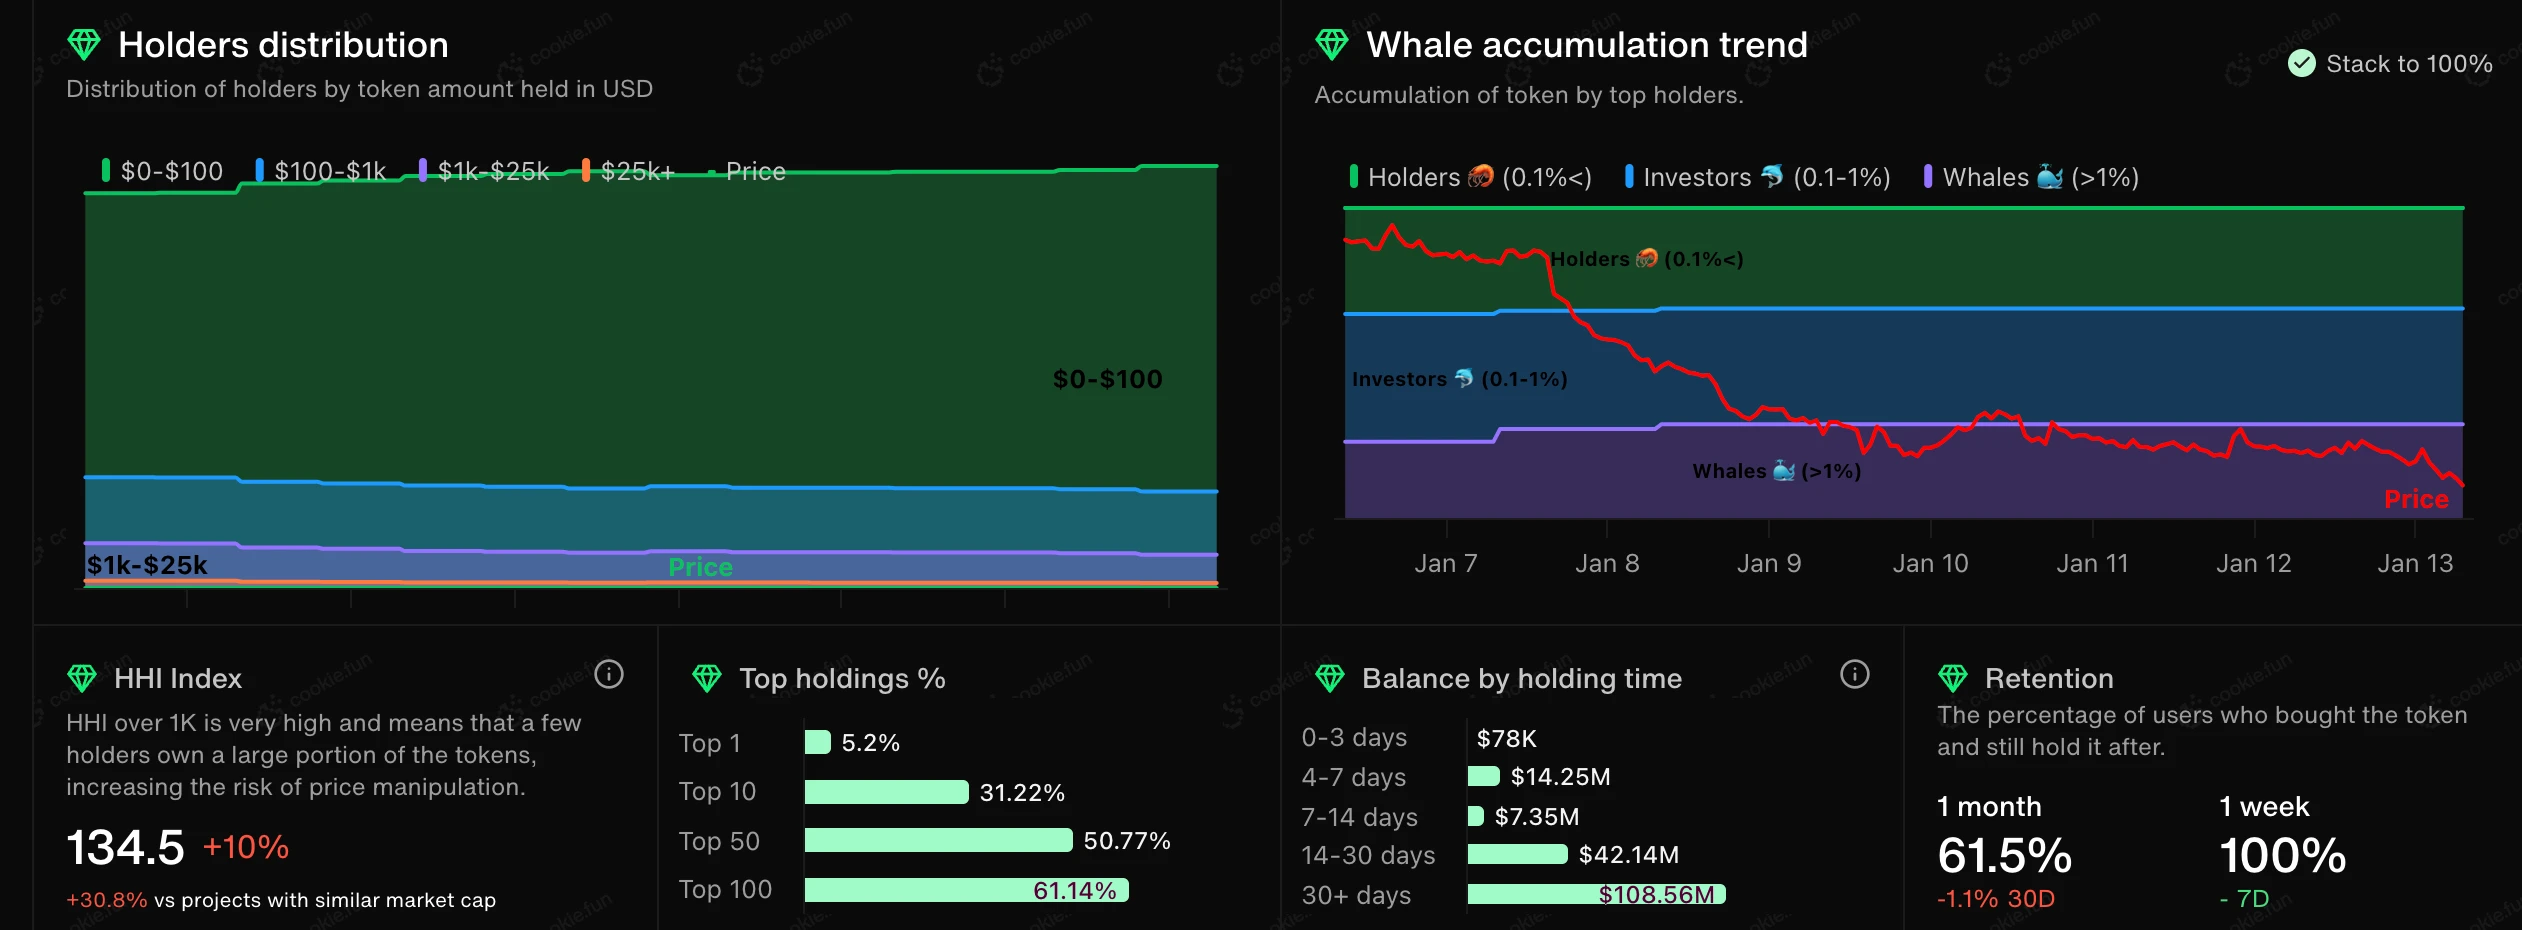This screenshot has width=2522, height=930.
Task: Click the diamond icon beside Whale accumulation trend
Action: 1332,44
